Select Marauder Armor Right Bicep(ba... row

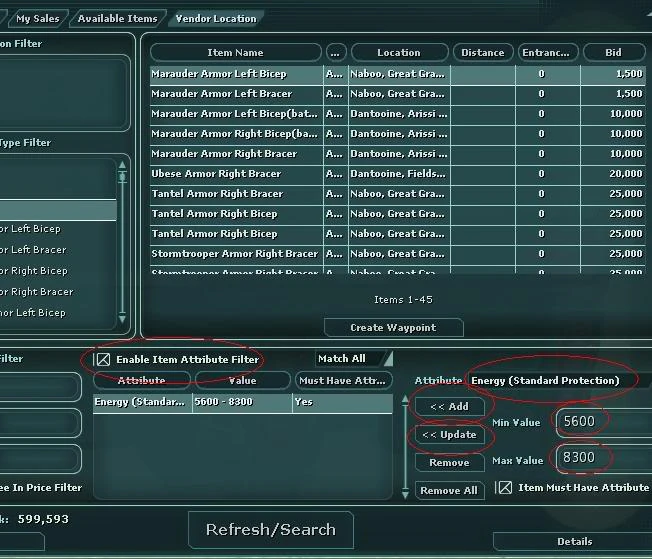pyautogui.click(x=398, y=134)
